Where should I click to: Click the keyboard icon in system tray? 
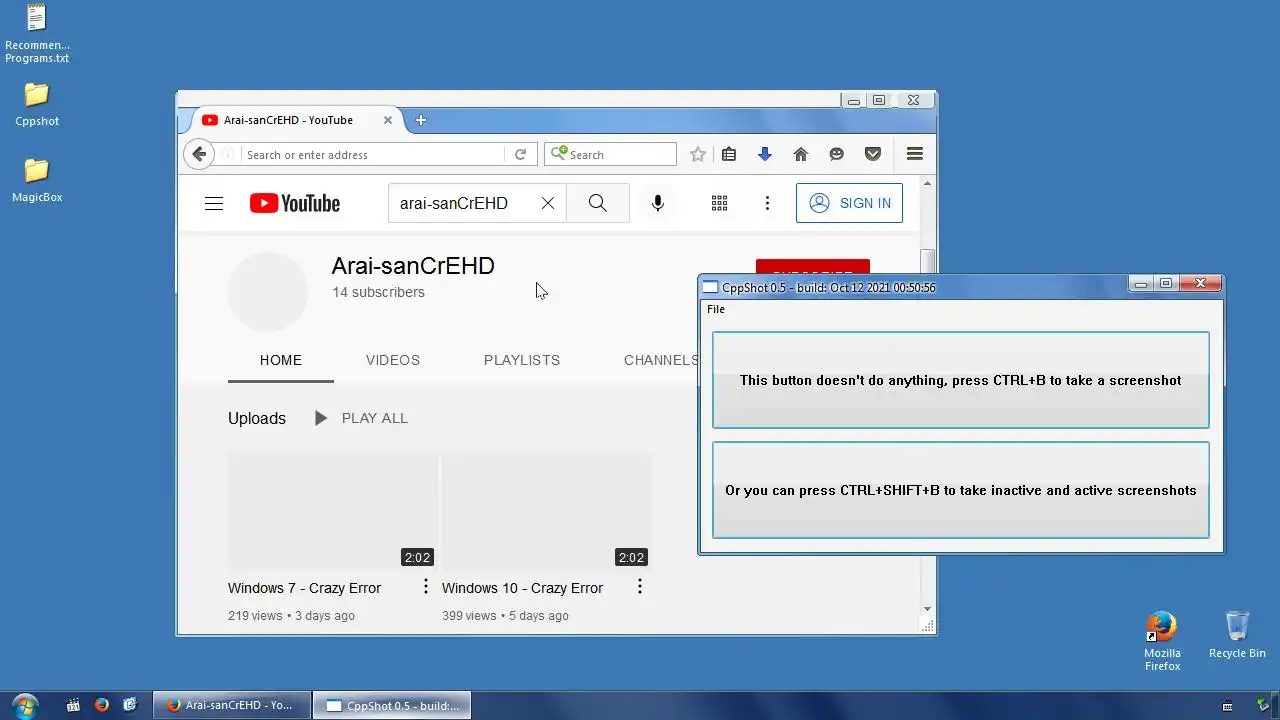[x=1228, y=706]
